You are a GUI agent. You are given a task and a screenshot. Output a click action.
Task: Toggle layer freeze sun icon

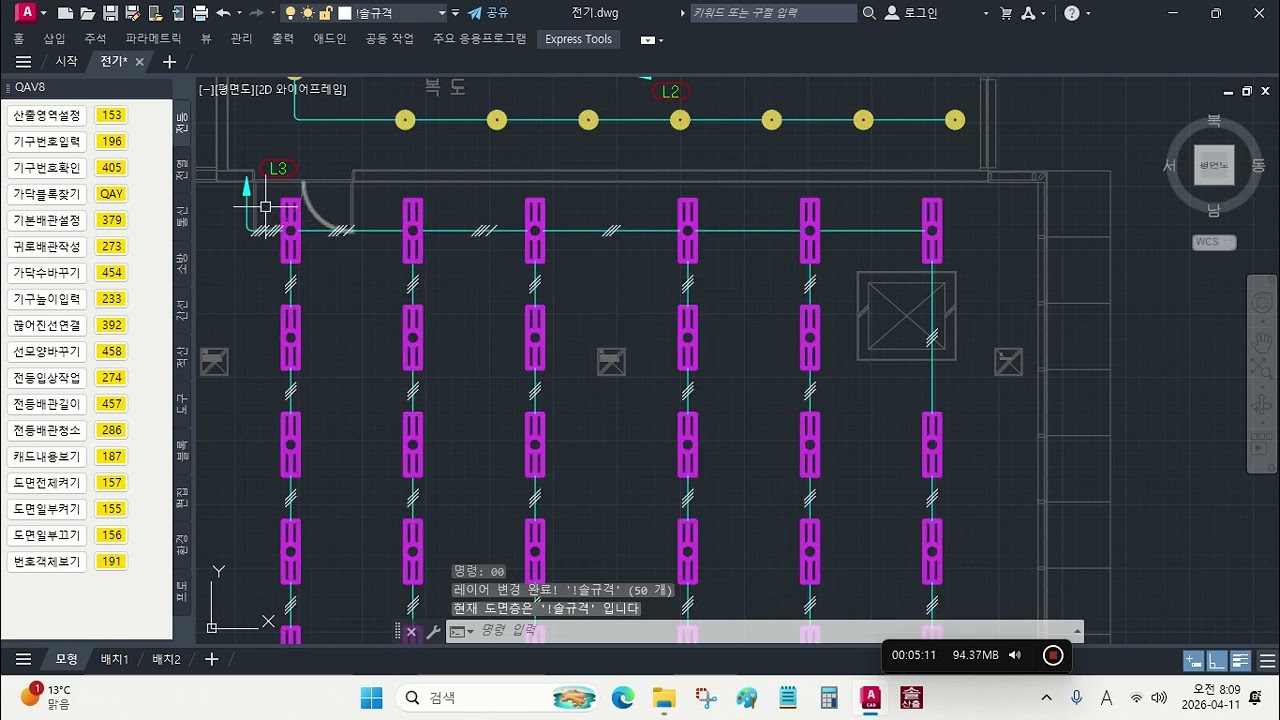click(308, 14)
